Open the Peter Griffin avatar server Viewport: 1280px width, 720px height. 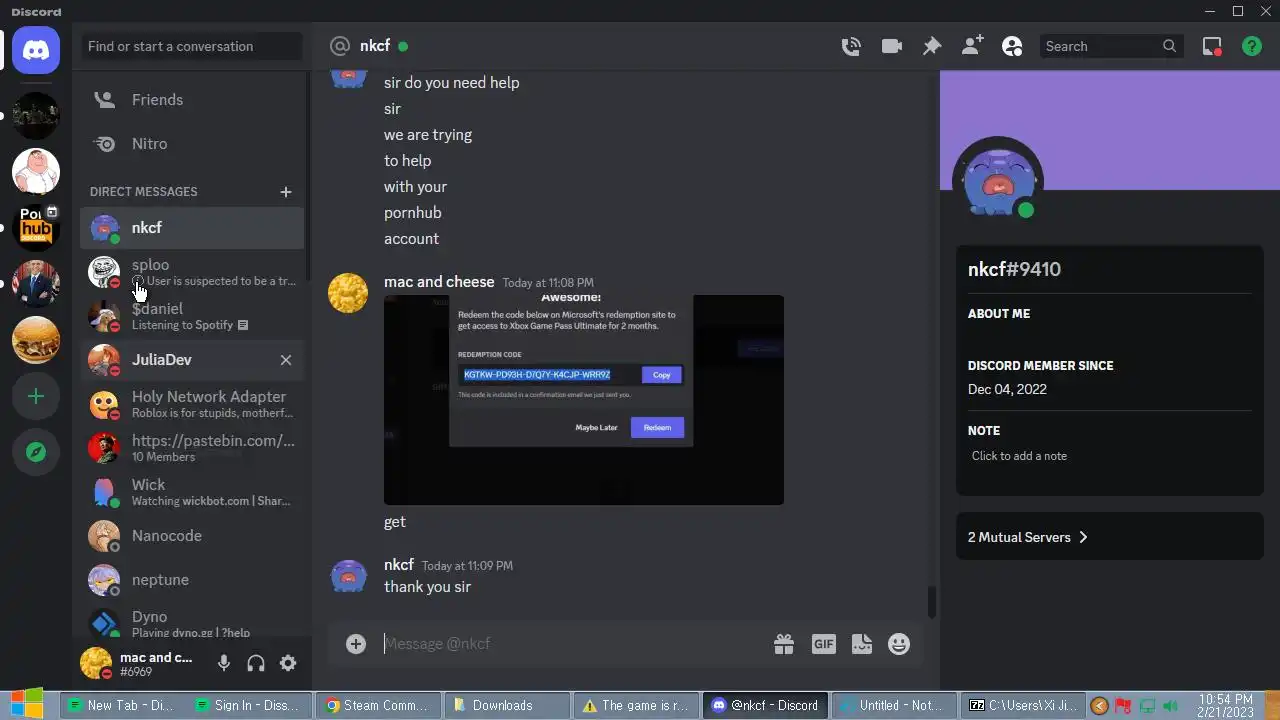pos(36,172)
